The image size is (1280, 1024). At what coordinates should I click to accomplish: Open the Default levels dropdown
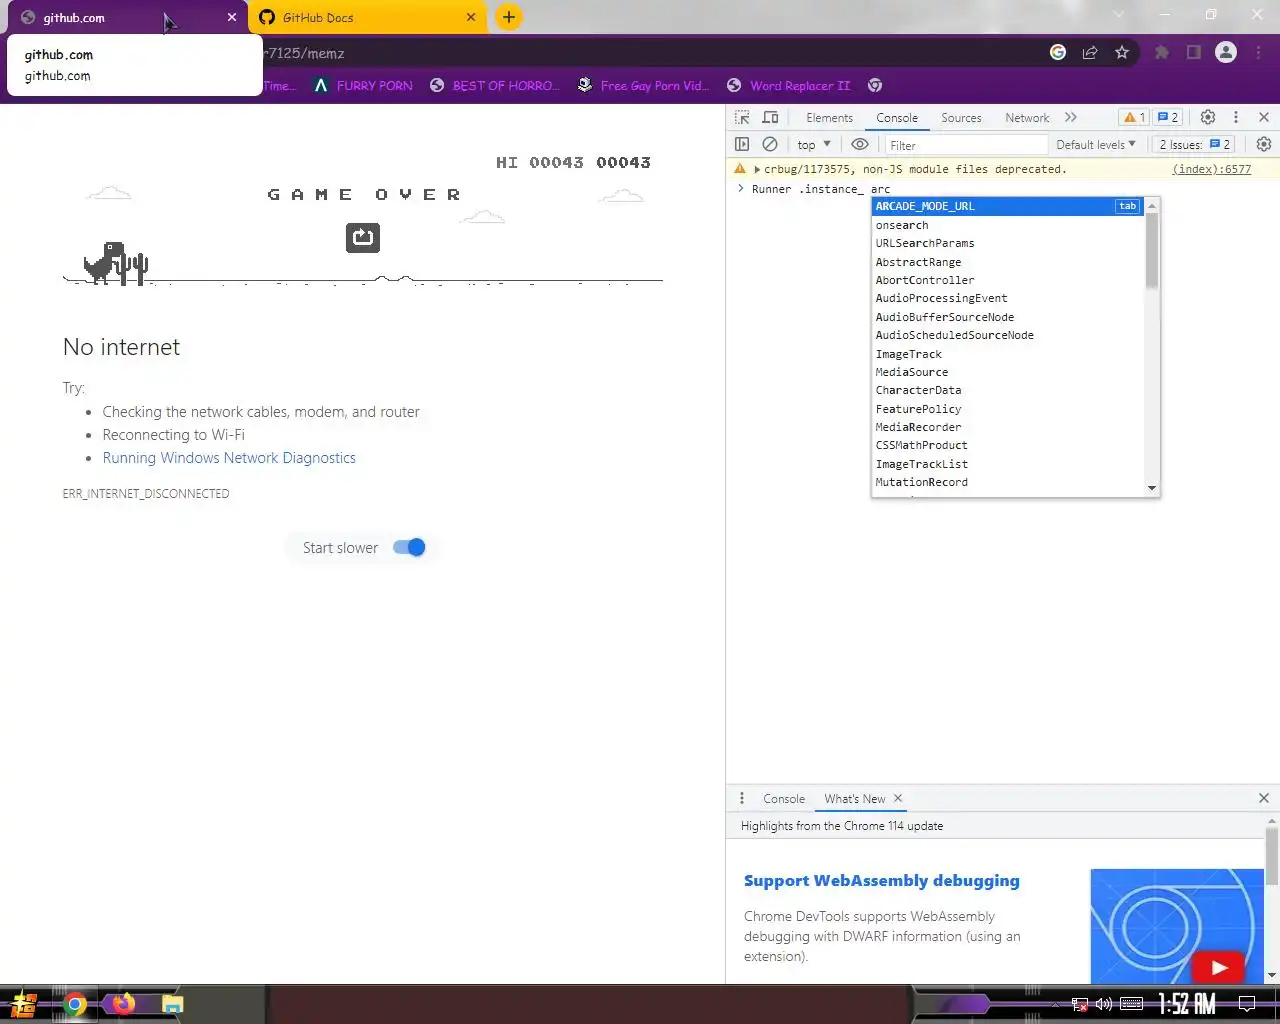(1096, 144)
